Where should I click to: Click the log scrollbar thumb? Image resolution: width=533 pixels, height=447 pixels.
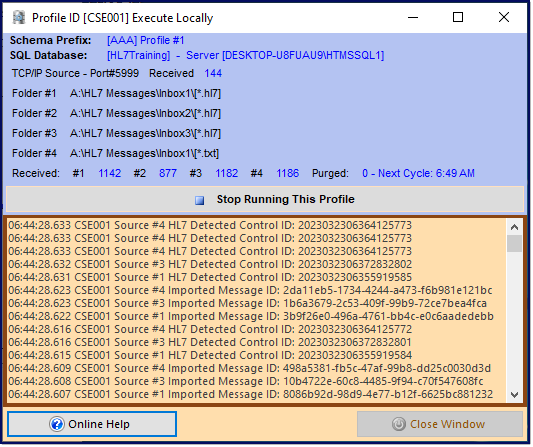click(514, 244)
